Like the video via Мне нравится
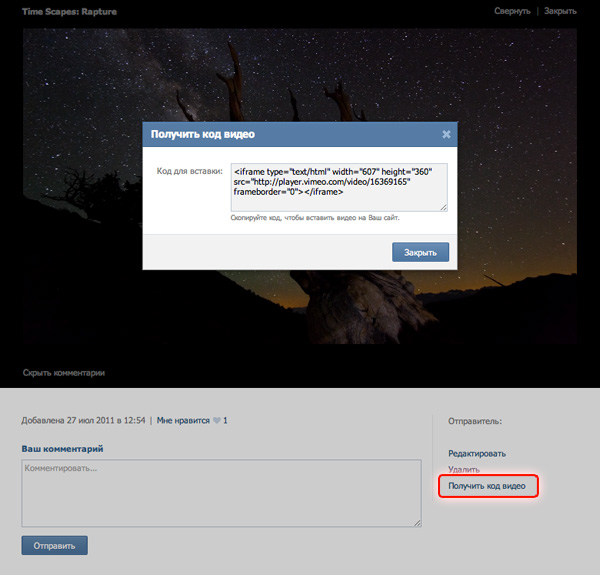 coord(183,420)
